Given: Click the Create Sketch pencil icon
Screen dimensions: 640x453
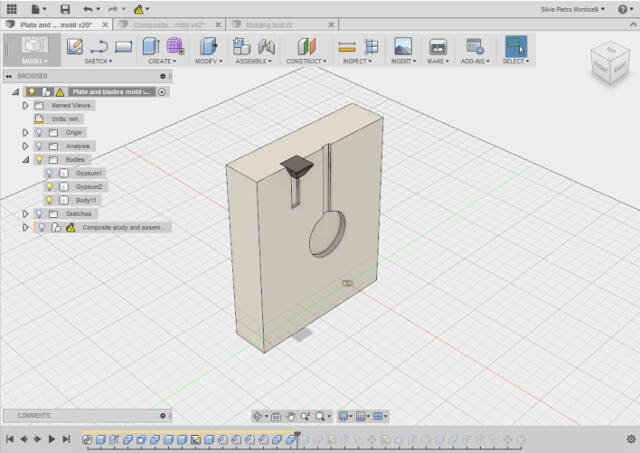Looking at the screenshot, I should click(75, 46).
